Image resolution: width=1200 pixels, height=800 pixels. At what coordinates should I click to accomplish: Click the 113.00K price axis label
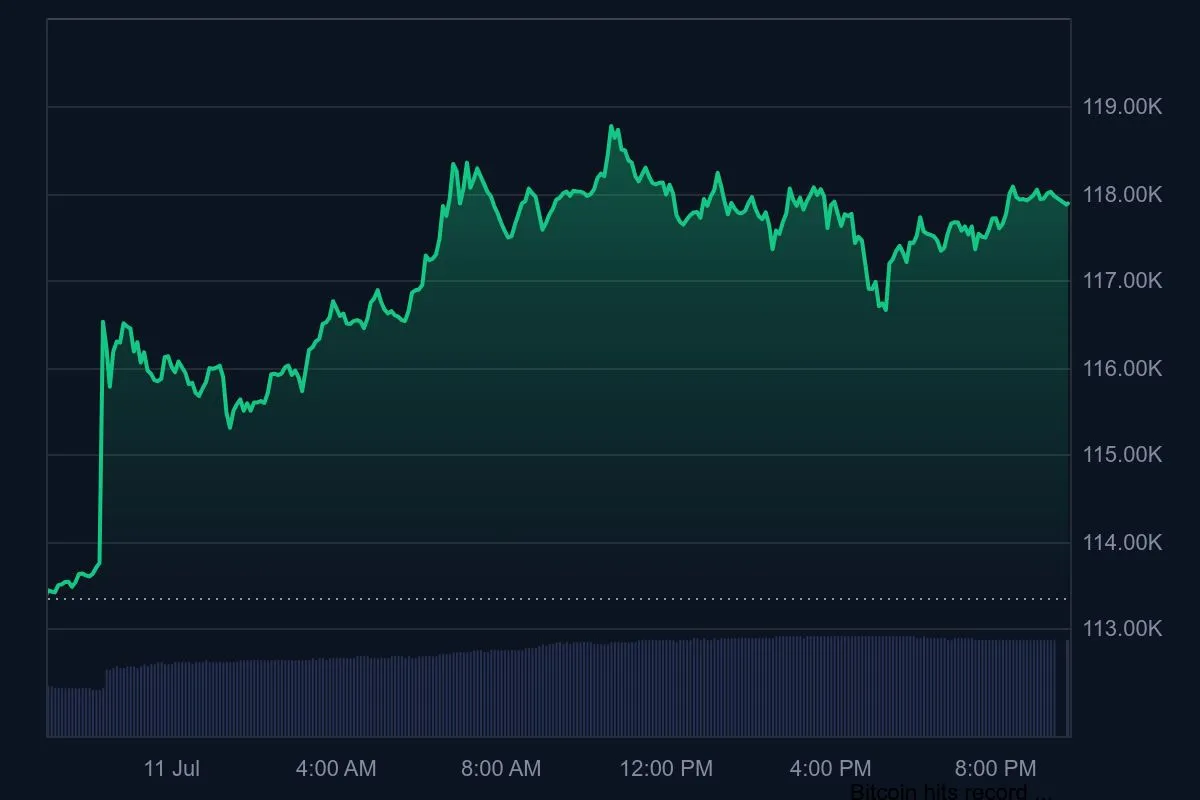click(x=1122, y=629)
